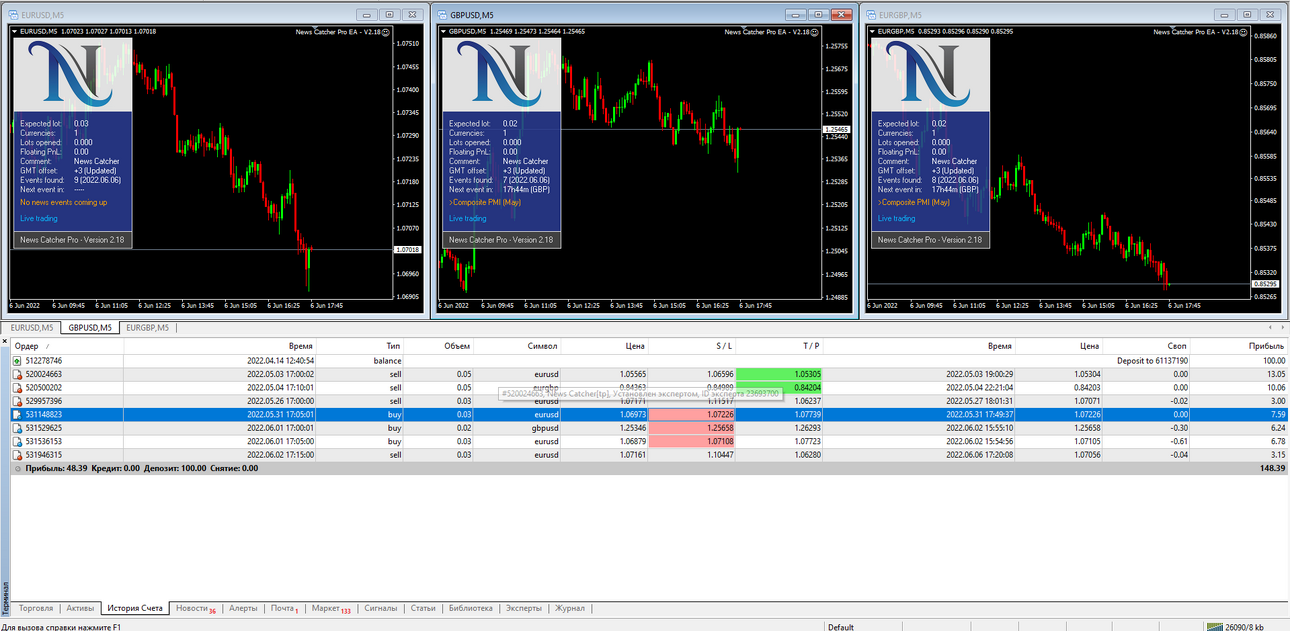This screenshot has height=631, width=1290.
Task: Click the summary row circle icon near Прибыль
Action: click(x=17, y=468)
